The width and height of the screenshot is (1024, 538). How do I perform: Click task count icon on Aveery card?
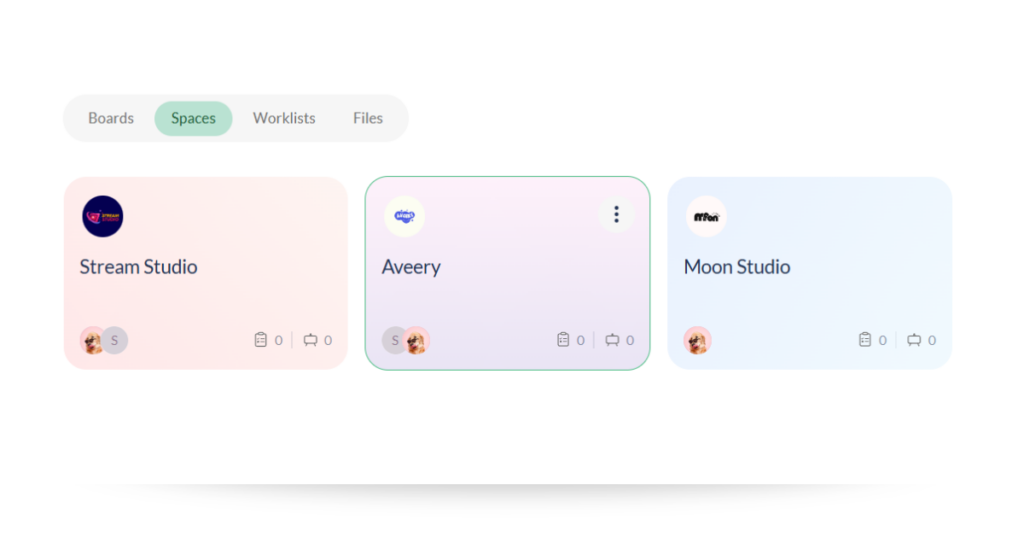563,340
